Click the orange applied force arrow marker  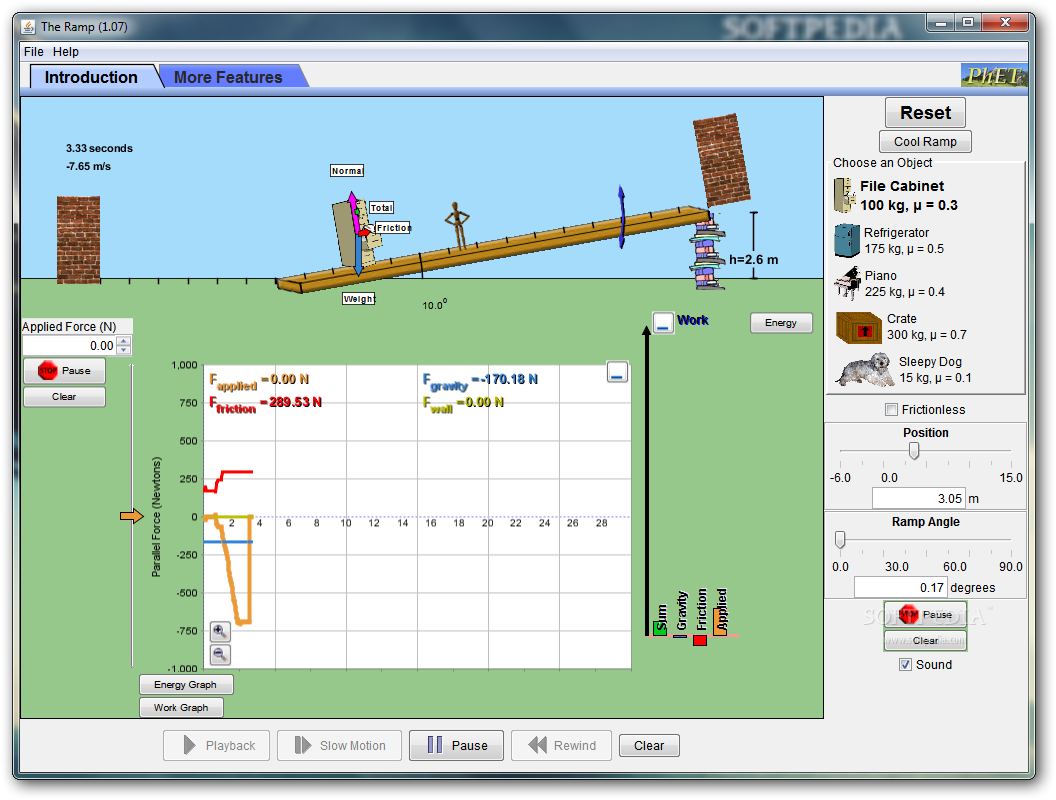[132, 516]
